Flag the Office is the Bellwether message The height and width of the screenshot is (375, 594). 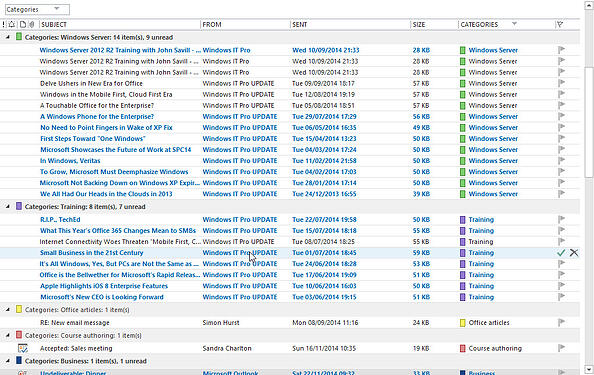(x=561, y=274)
